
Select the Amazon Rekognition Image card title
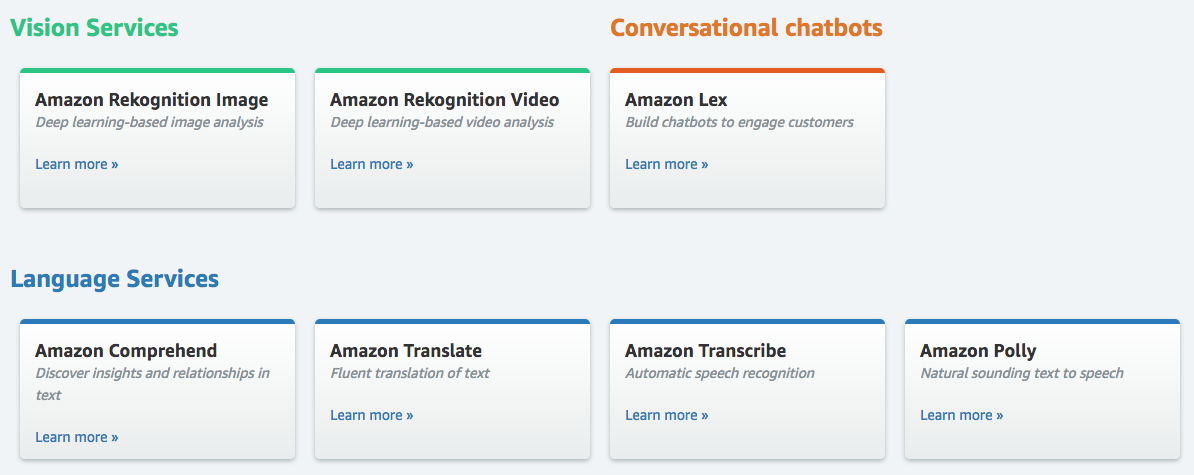point(152,100)
